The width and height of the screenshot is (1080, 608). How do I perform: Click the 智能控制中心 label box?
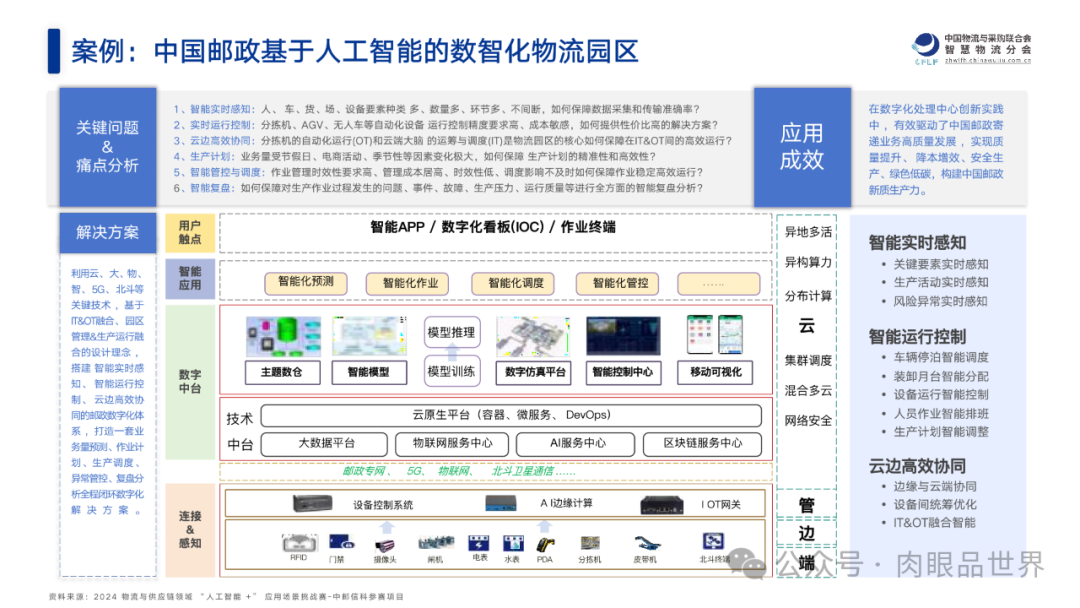coord(623,373)
